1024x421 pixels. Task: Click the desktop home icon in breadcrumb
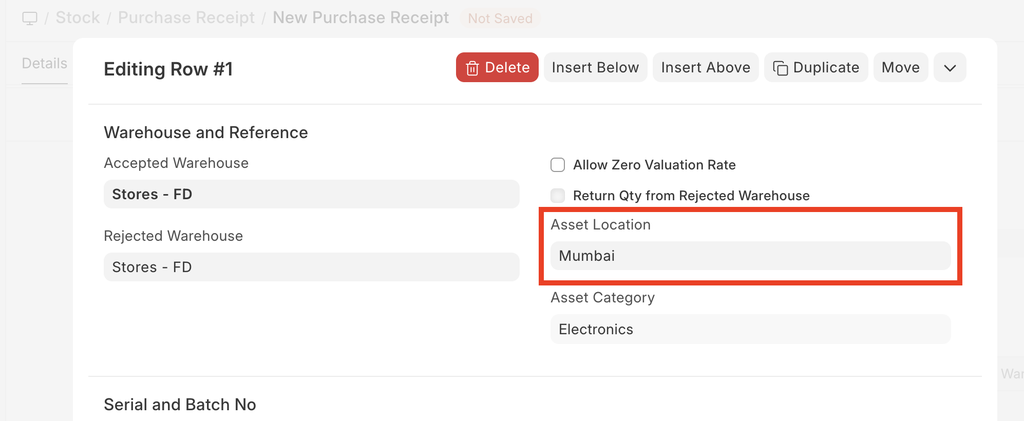tap(30, 18)
